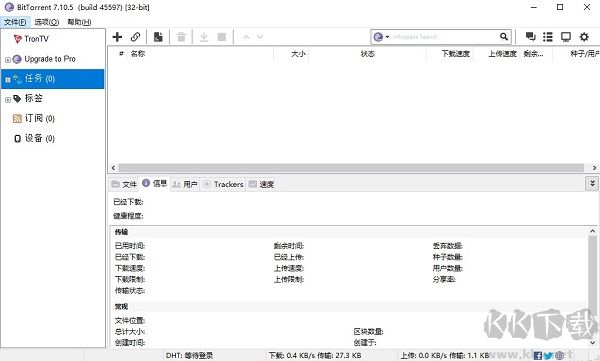
Task: Collapse detail pane with double-chevron button
Action: coord(592,183)
